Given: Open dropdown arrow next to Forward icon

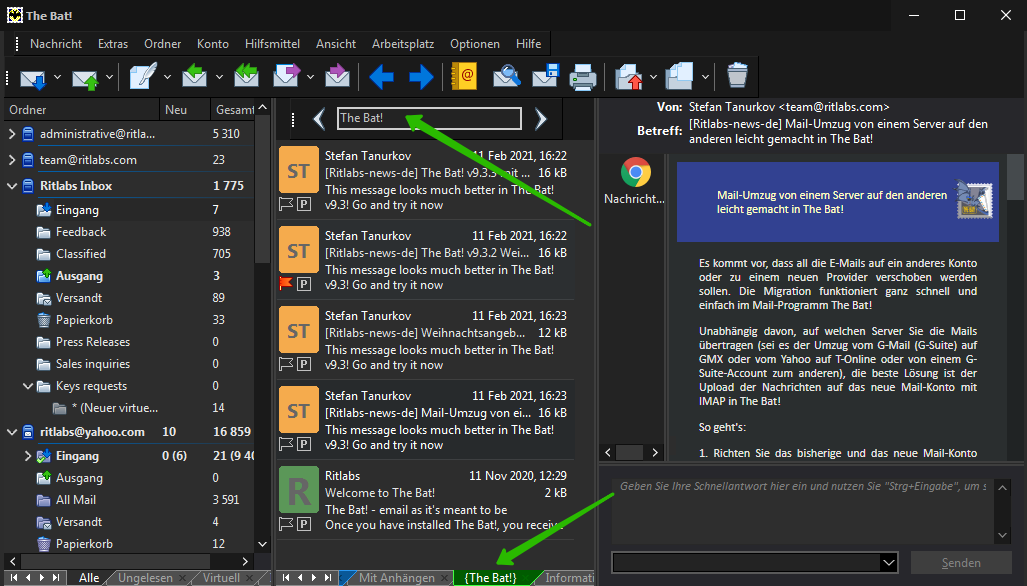Looking at the screenshot, I should pos(310,77).
